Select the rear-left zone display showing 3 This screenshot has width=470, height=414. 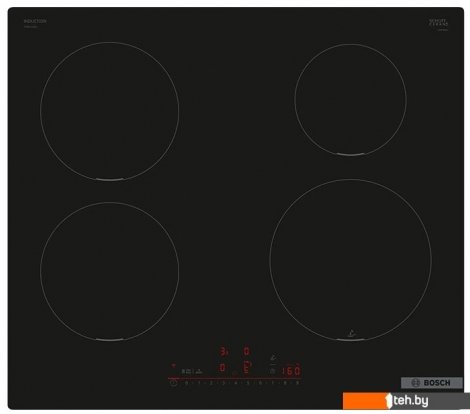(x=223, y=351)
